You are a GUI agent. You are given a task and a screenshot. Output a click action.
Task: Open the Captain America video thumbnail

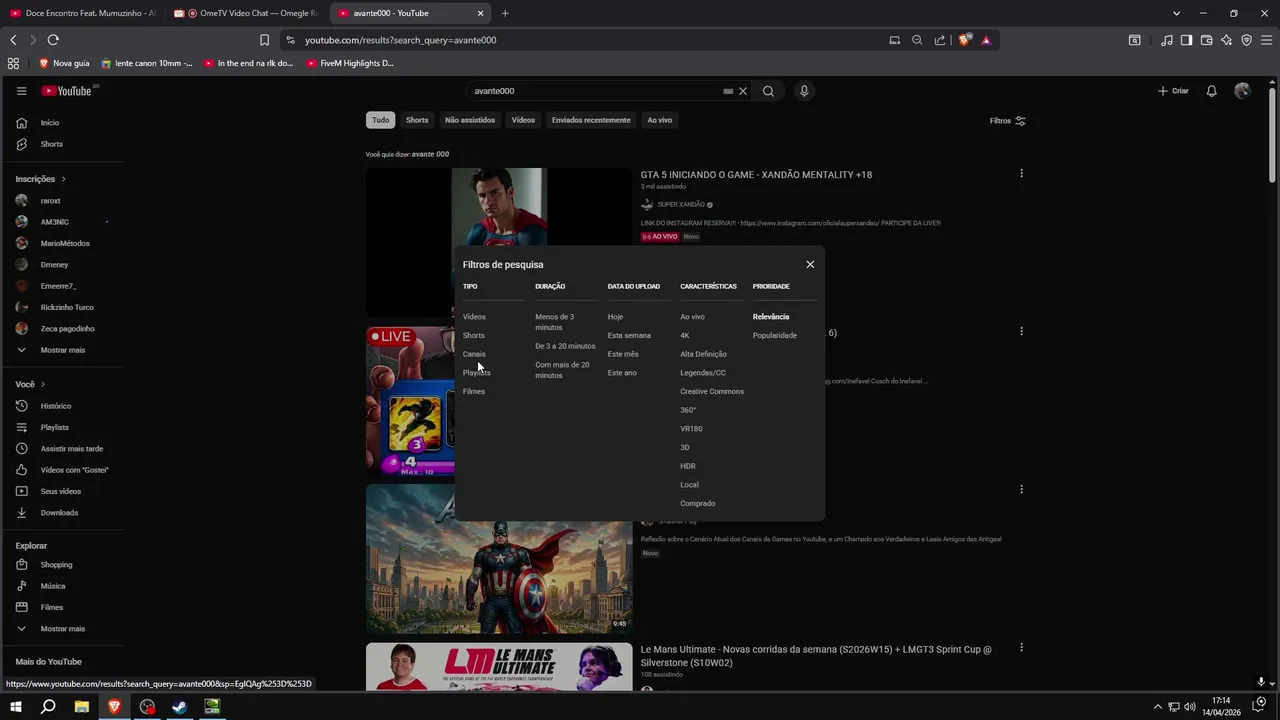[x=499, y=559]
